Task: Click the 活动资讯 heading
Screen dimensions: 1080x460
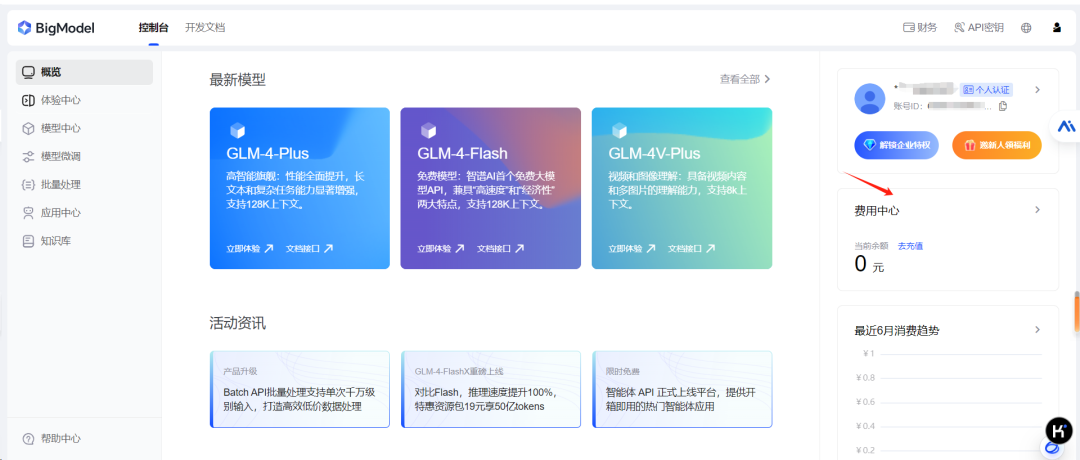Action: tap(238, 323)
